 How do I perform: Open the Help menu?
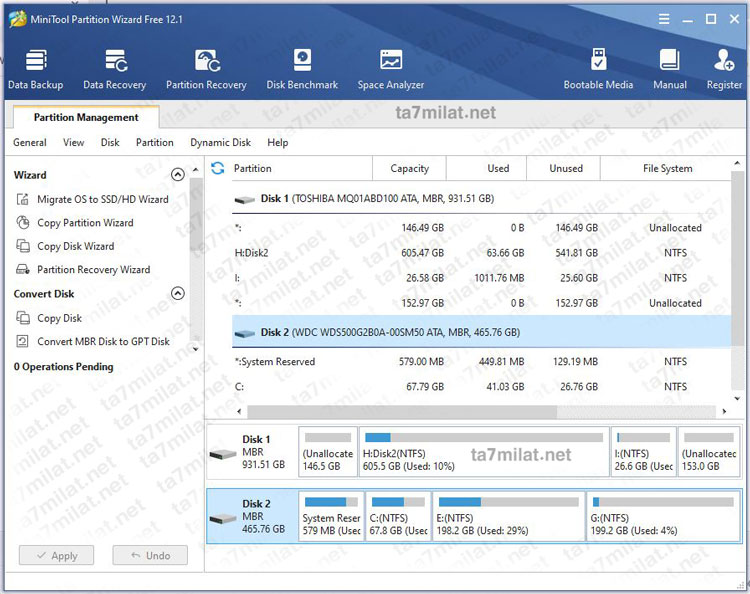277,143
